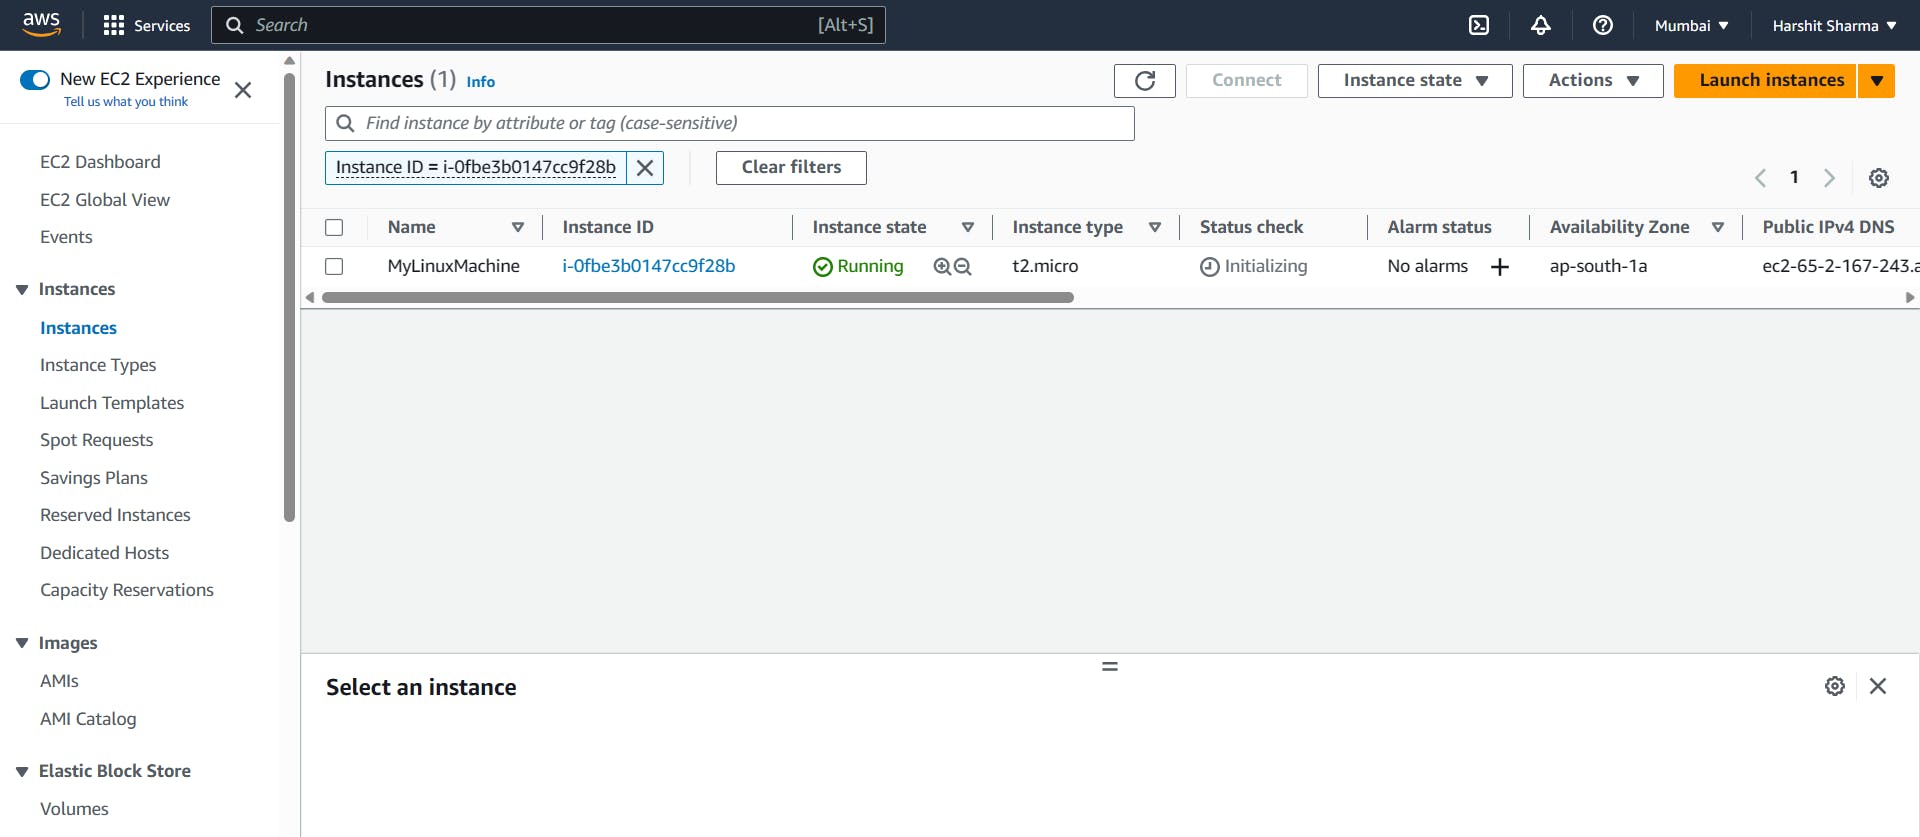
Task: Open Spot Requests page
Action: [97, 440]
